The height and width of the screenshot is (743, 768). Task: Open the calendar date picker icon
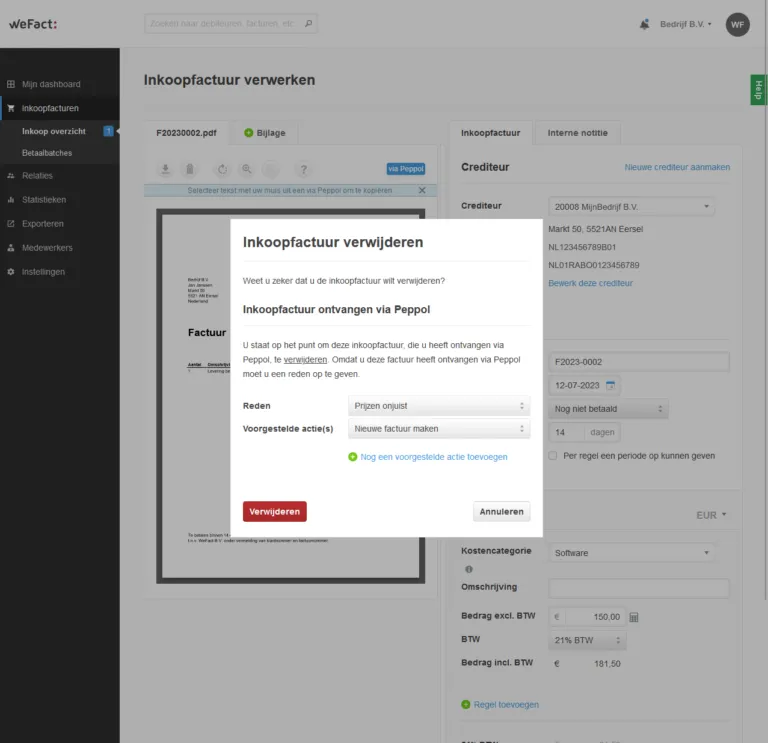pos(610,385)
